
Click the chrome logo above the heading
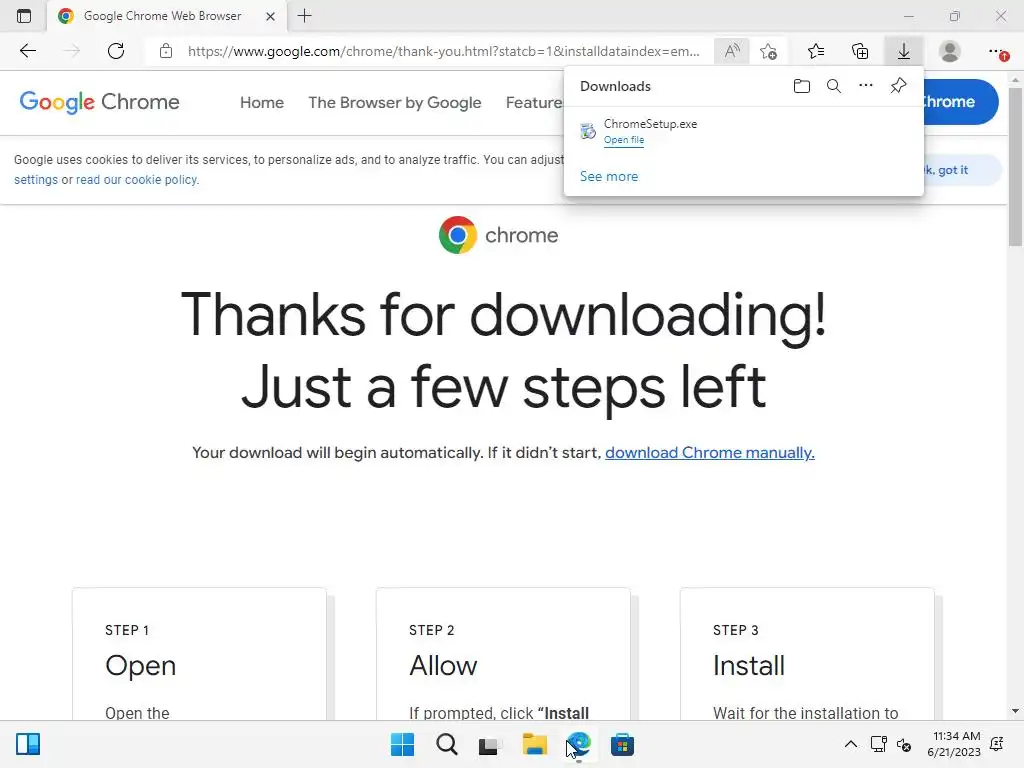498,235
